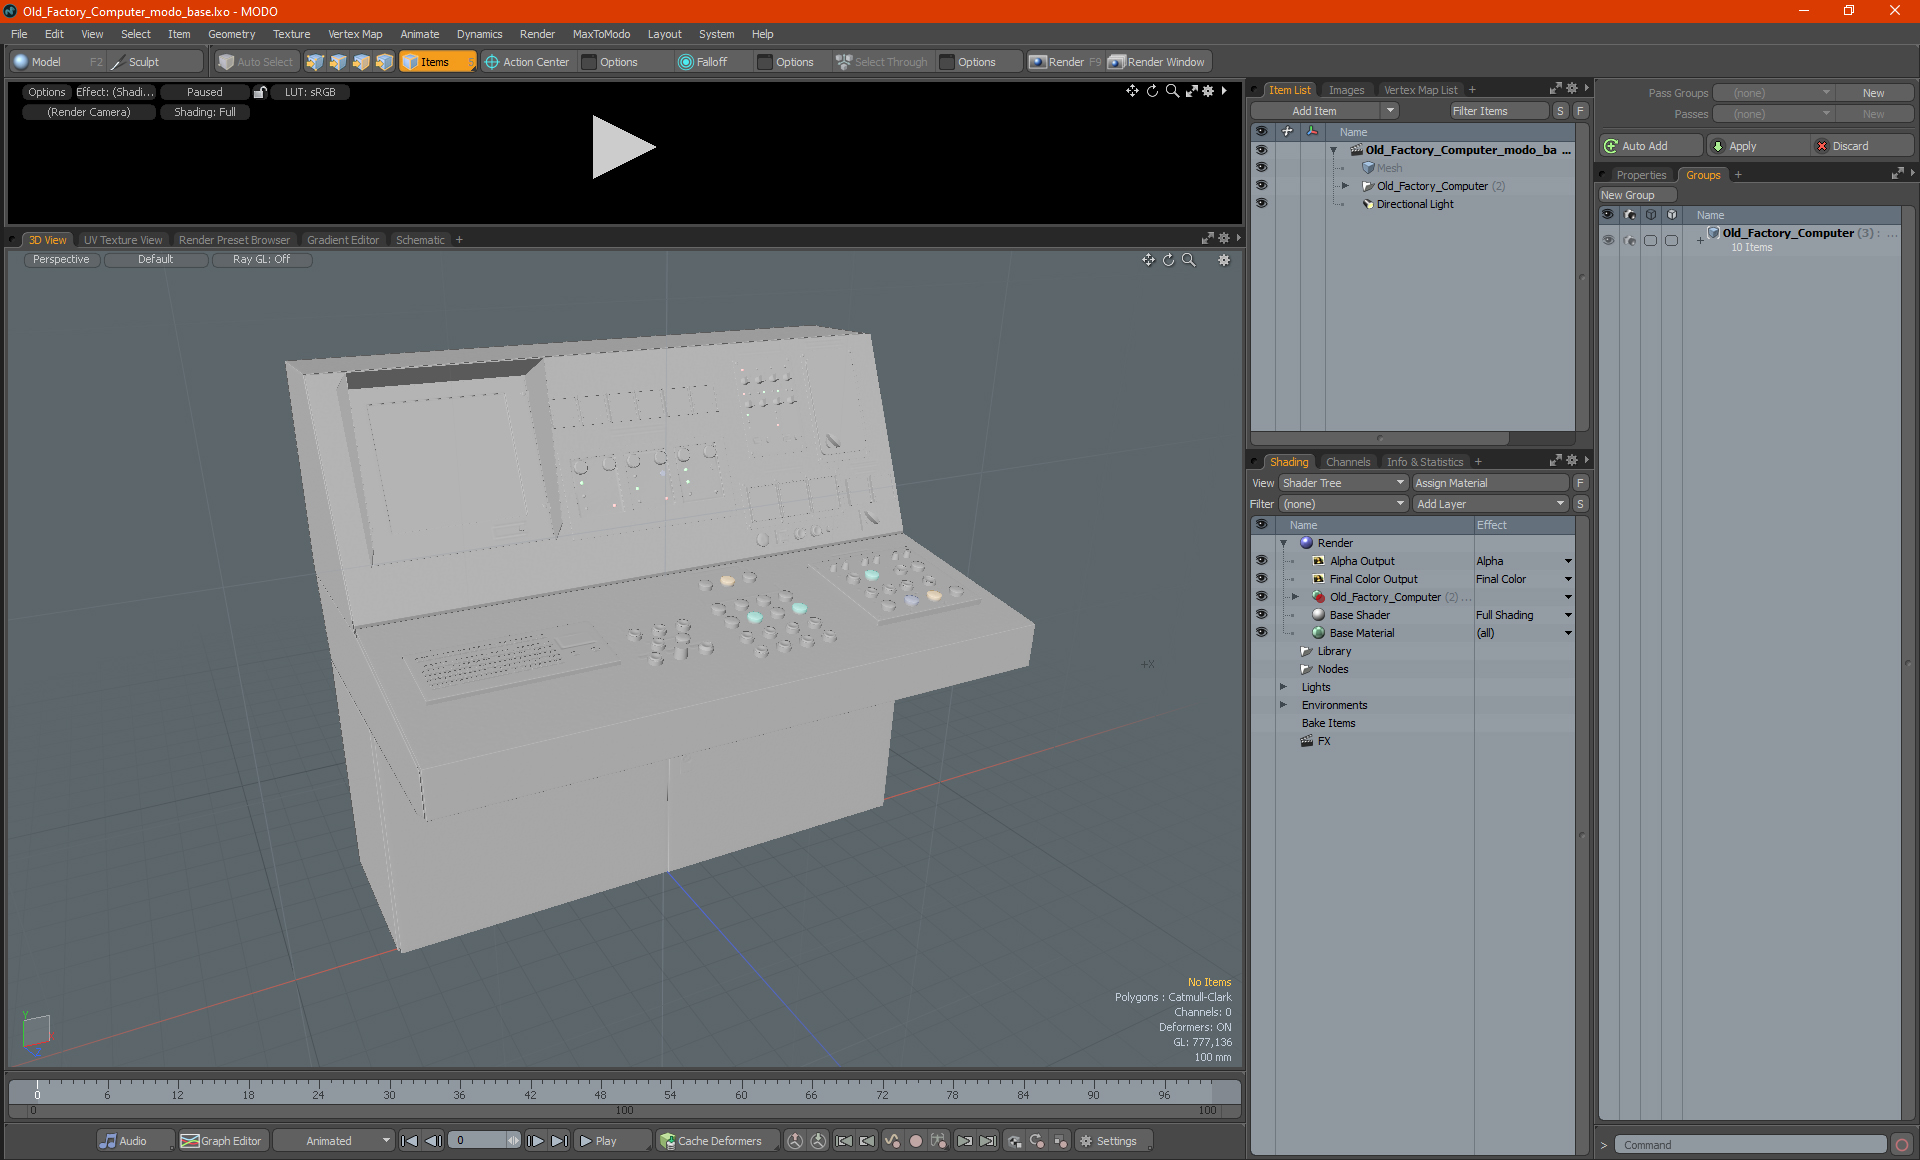This screenshot has width=1920, height=1160.
Task: Open timeline Settings gear
Action: click(1086, 1141)
